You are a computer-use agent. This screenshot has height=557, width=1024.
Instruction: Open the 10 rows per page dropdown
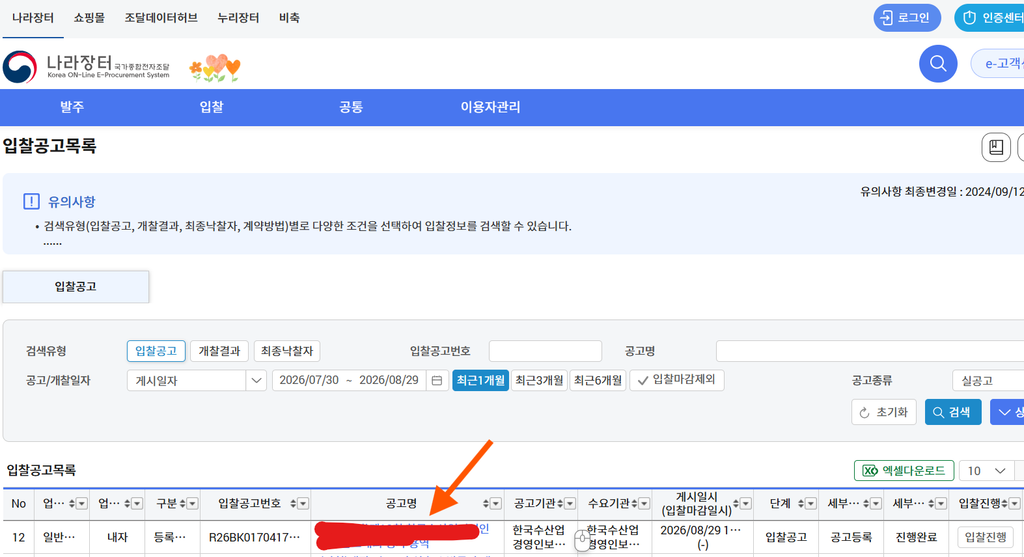987,471
